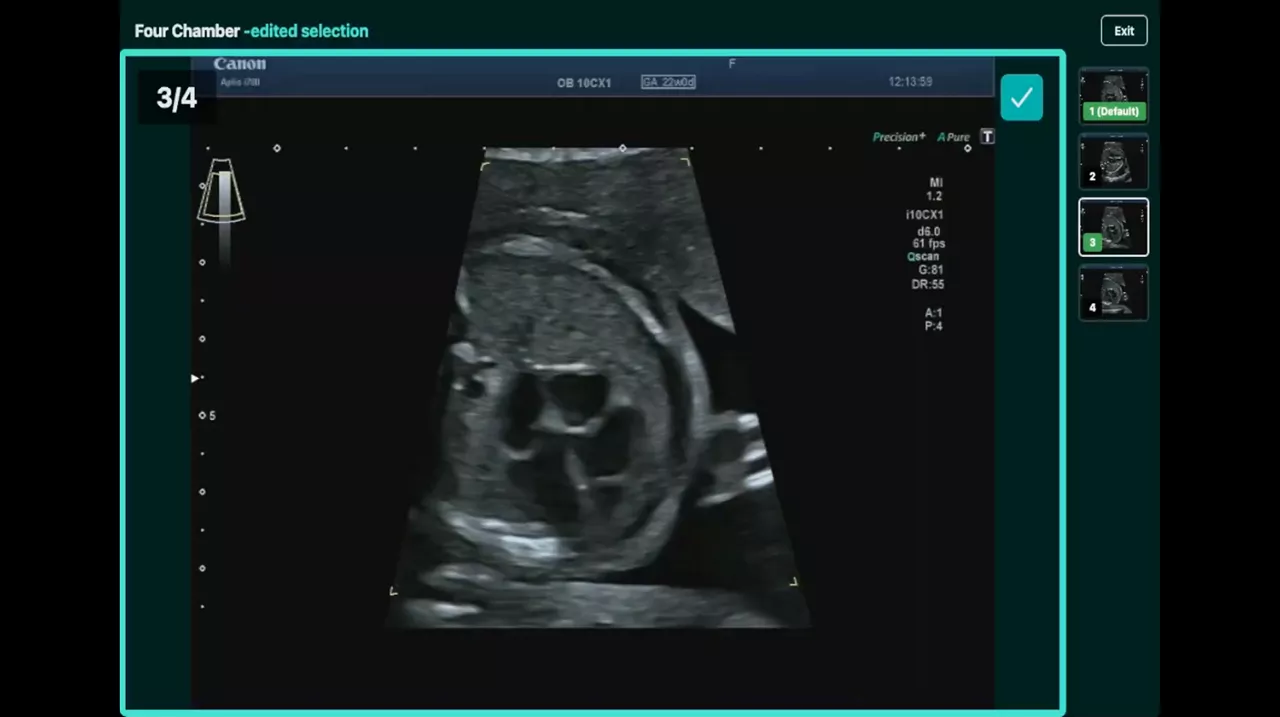
Task: Click the Exit button
Action: [1124, 31]
